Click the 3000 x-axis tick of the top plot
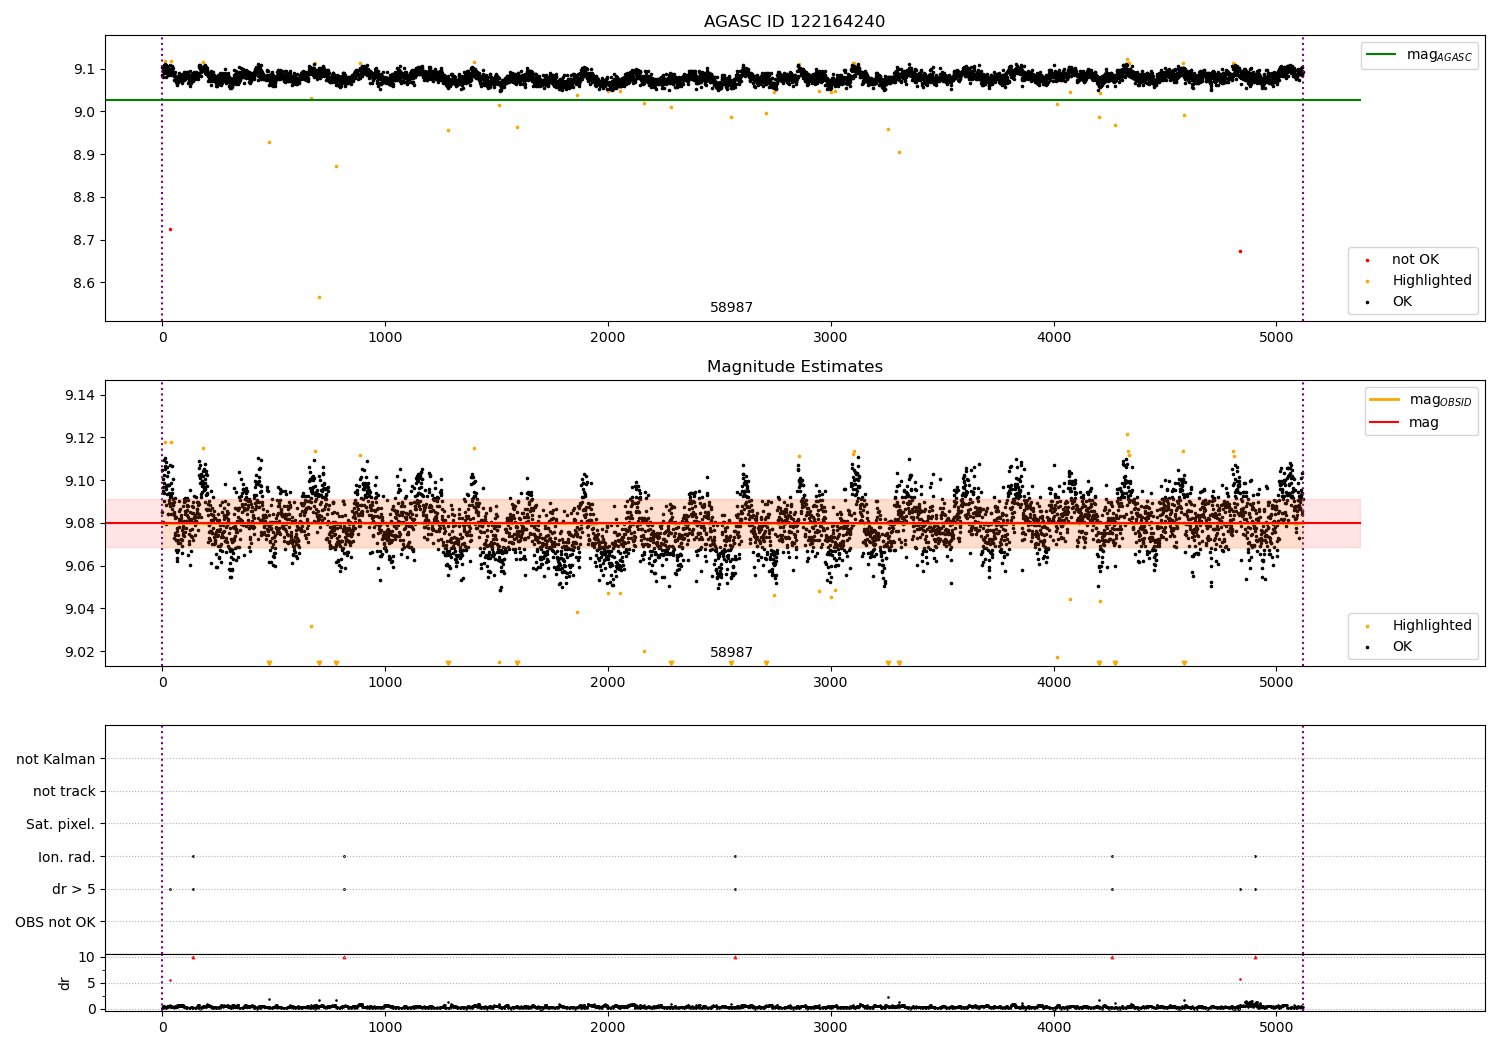Screen dimensions: 1500x1050 831,337
